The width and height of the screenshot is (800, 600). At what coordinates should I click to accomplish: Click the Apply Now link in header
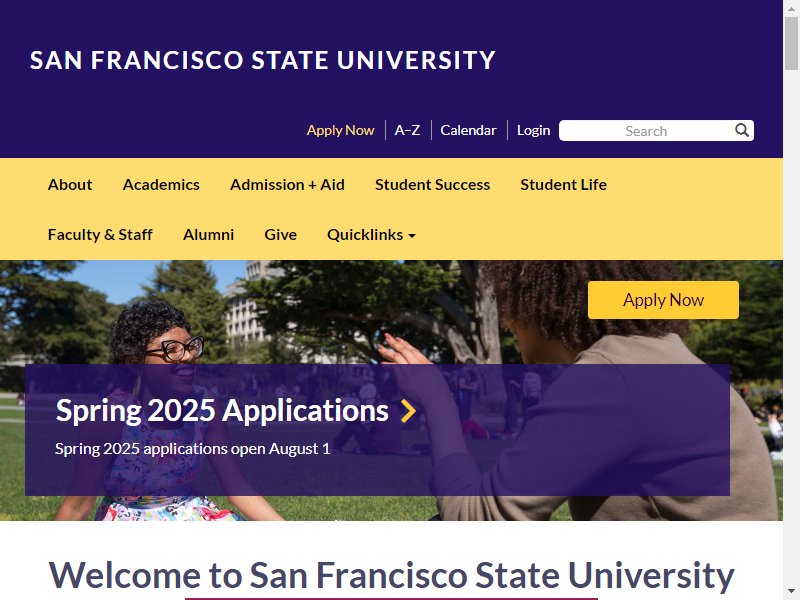coord(340,130)
